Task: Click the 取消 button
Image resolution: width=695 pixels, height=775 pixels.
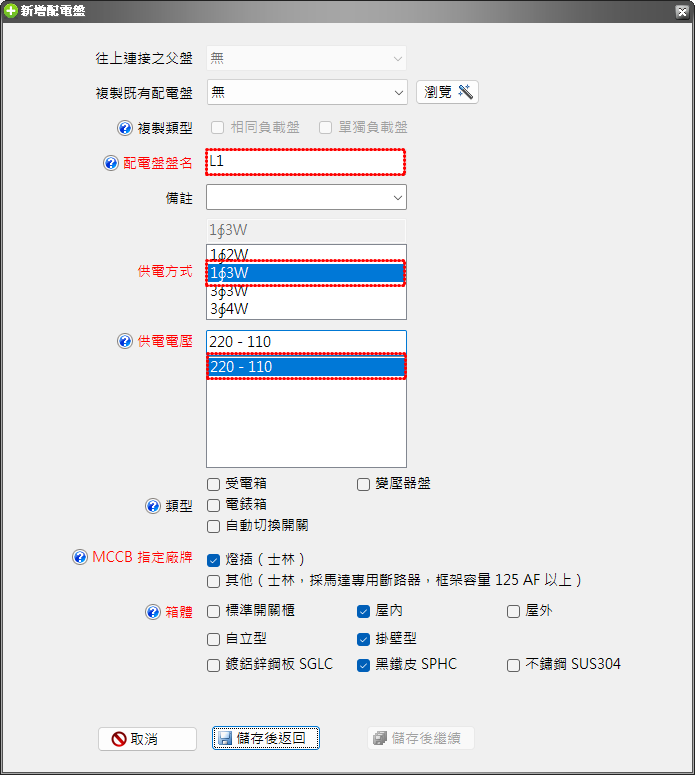Action: (x=147, y=739)
